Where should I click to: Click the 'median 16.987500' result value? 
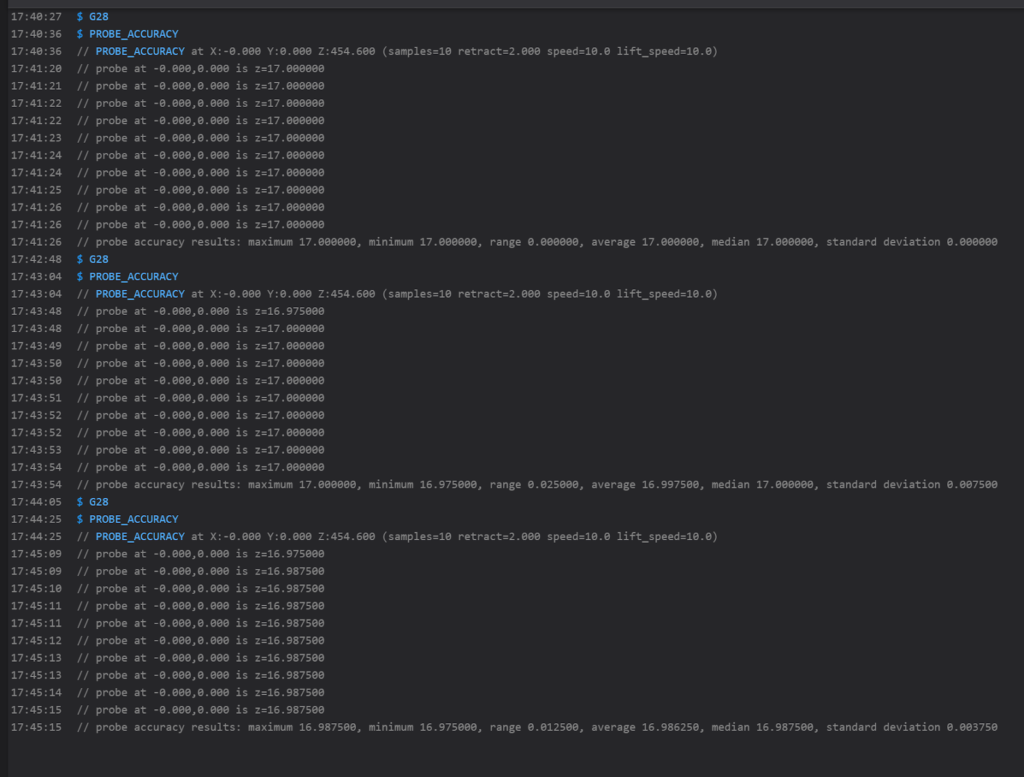pyautogui.click(x=762, y=727)
